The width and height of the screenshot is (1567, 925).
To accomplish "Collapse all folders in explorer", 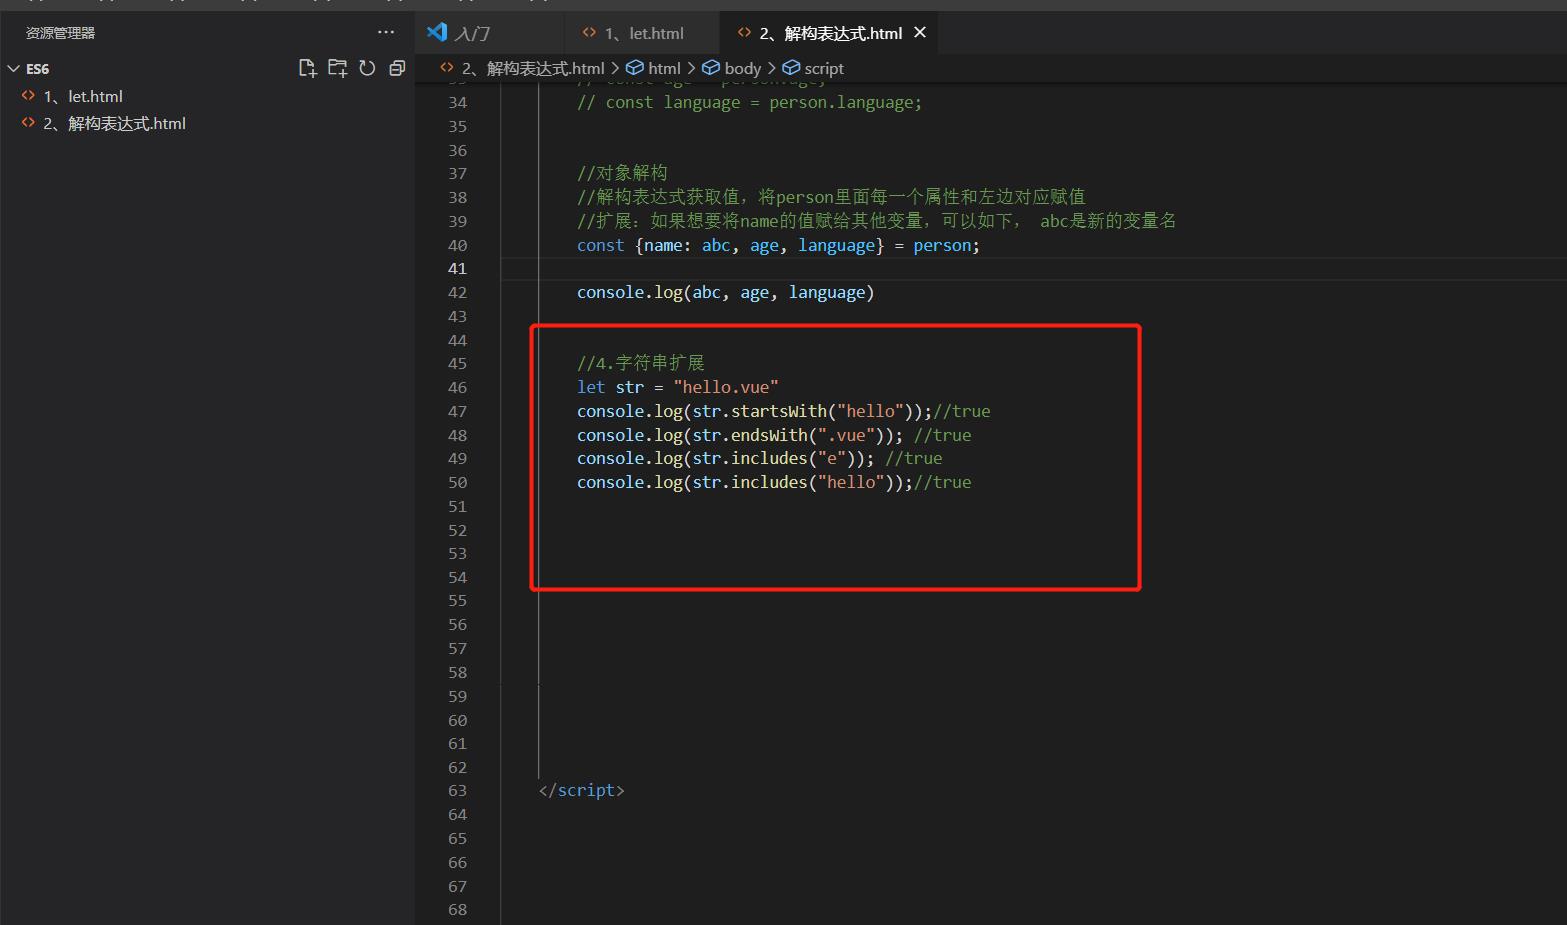I will click(397, 68).
